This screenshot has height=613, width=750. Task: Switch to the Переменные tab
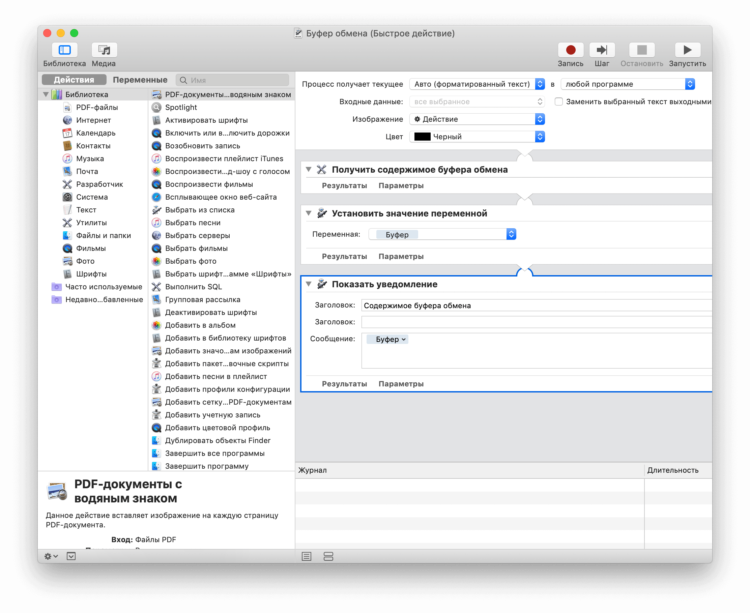(140, 80)
